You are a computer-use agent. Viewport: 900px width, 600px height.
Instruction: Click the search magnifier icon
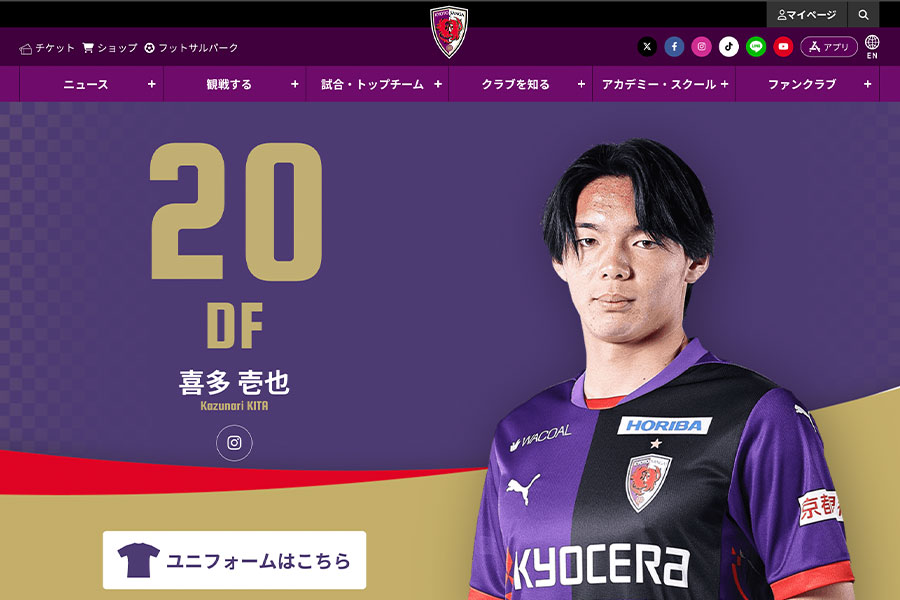click(x=863, y=15)
